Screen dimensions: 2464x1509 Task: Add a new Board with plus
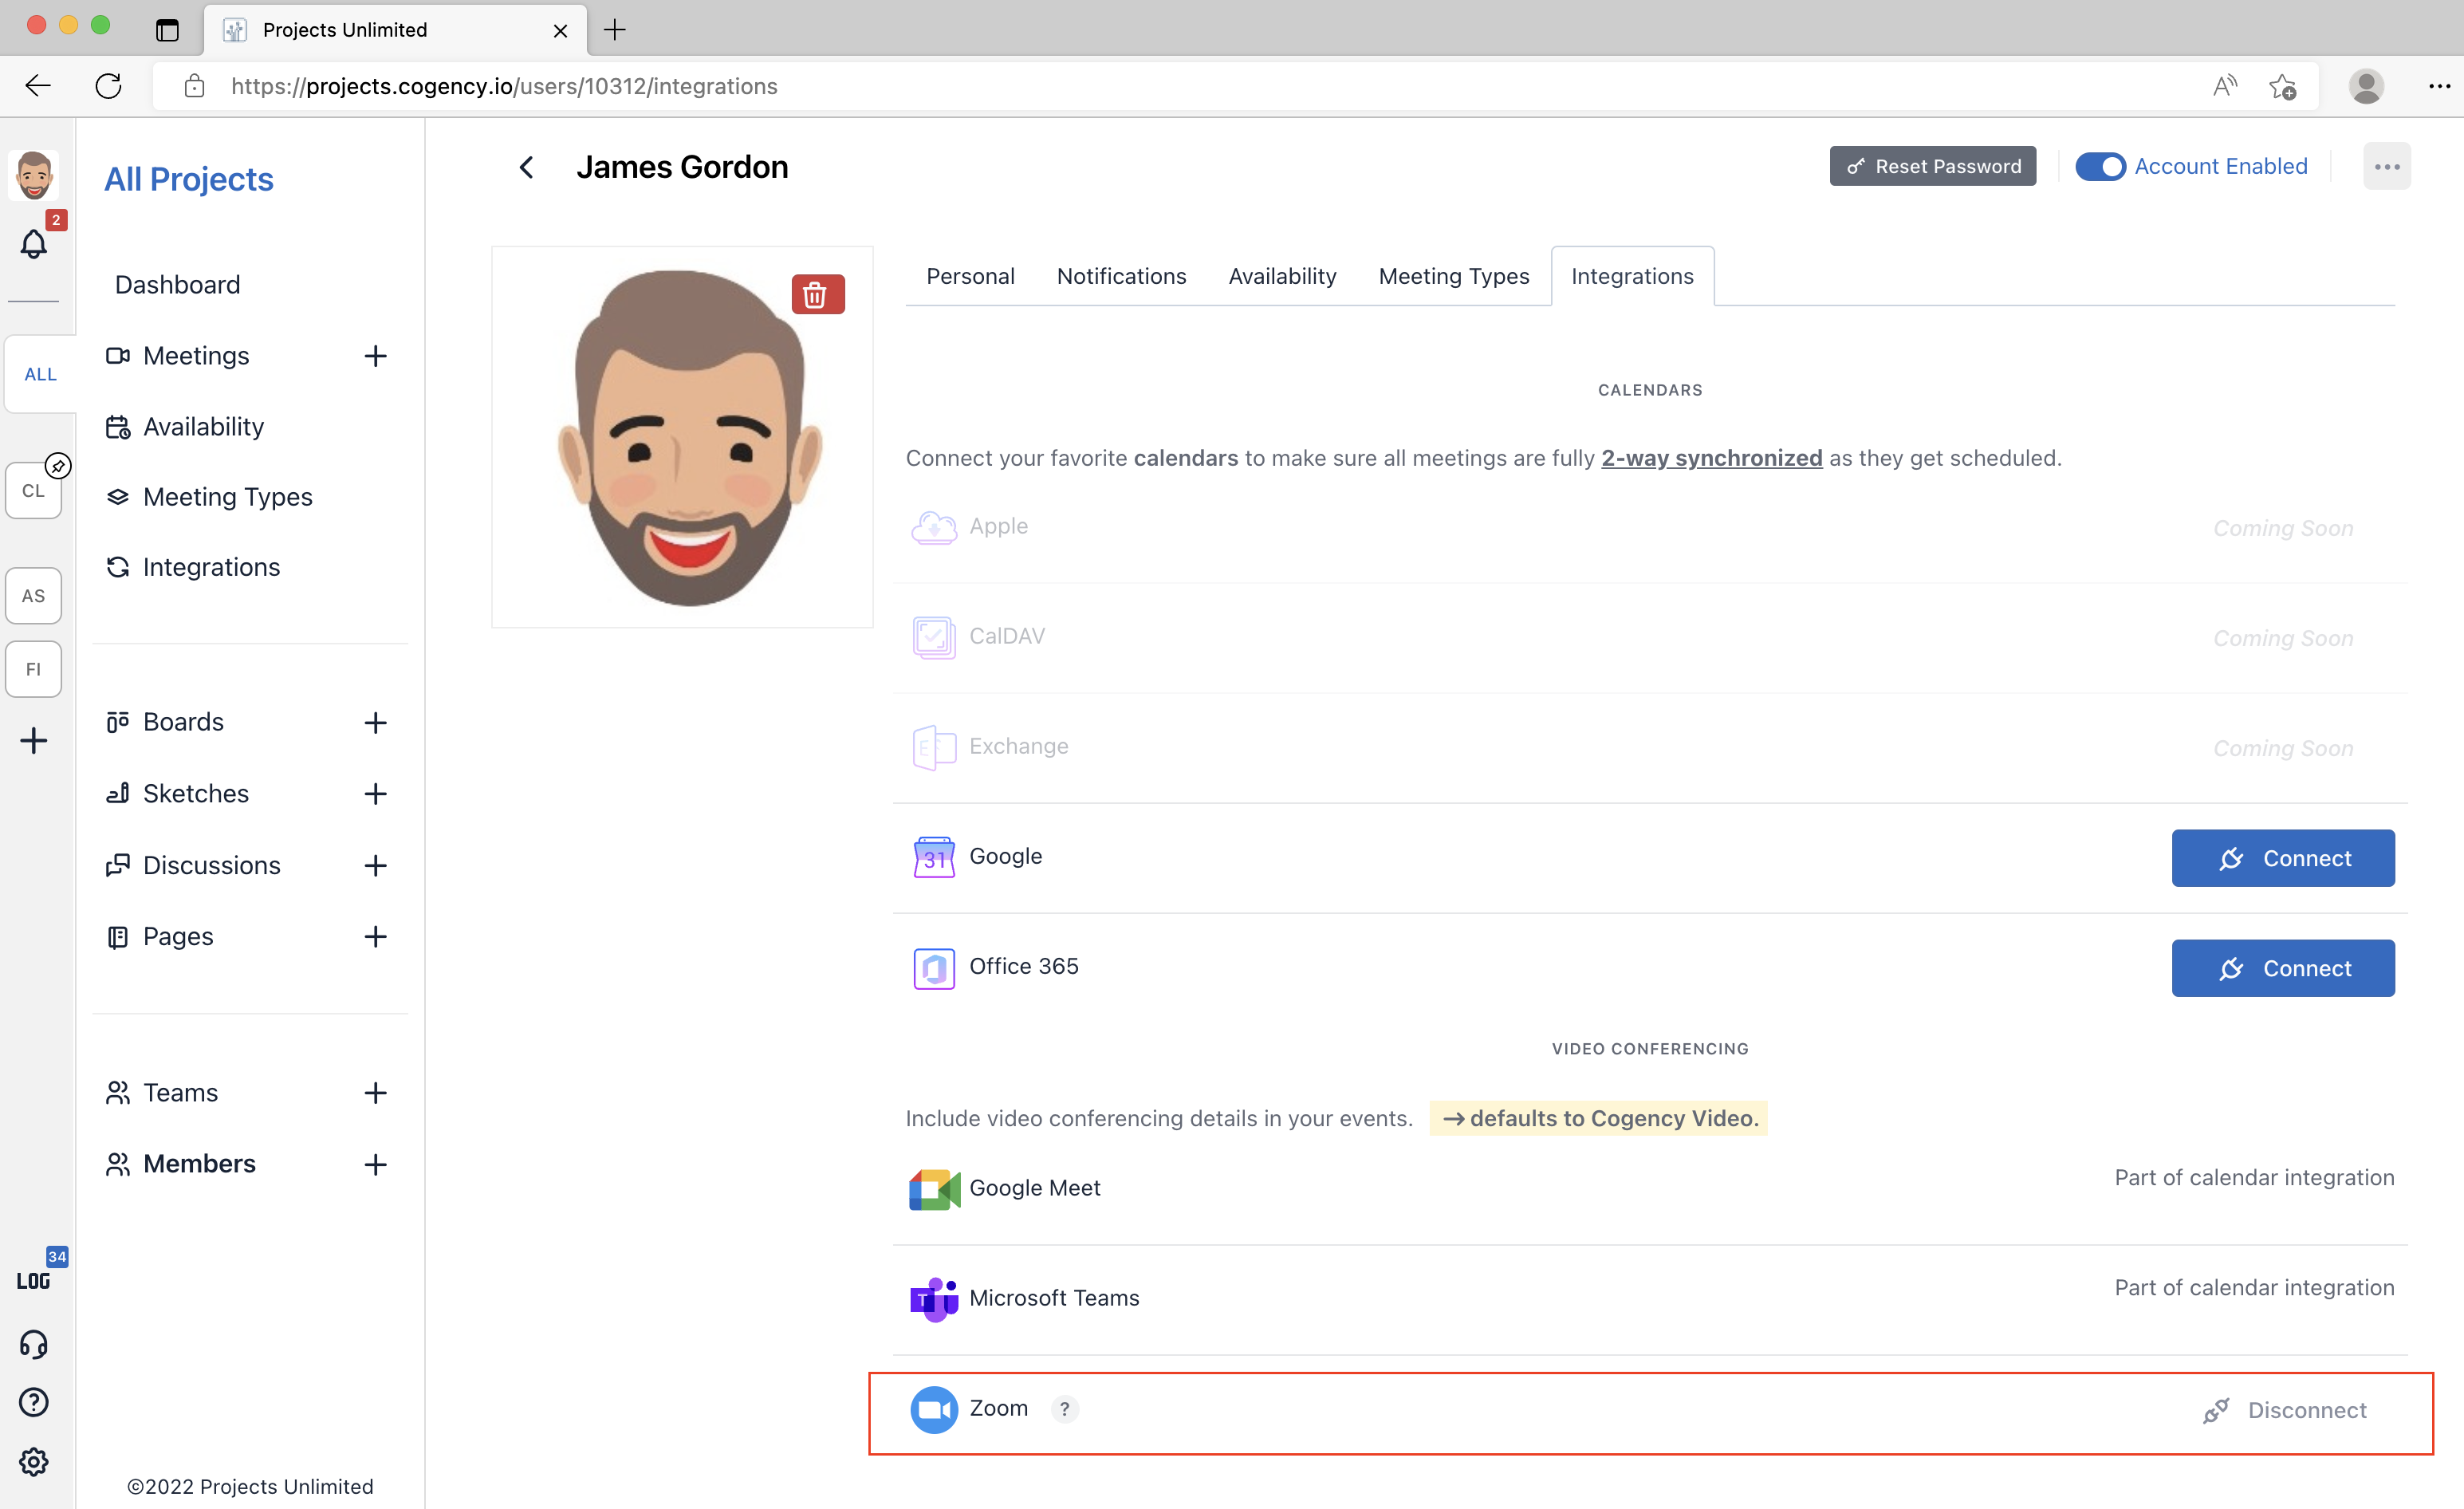click(x=375, y=722)
